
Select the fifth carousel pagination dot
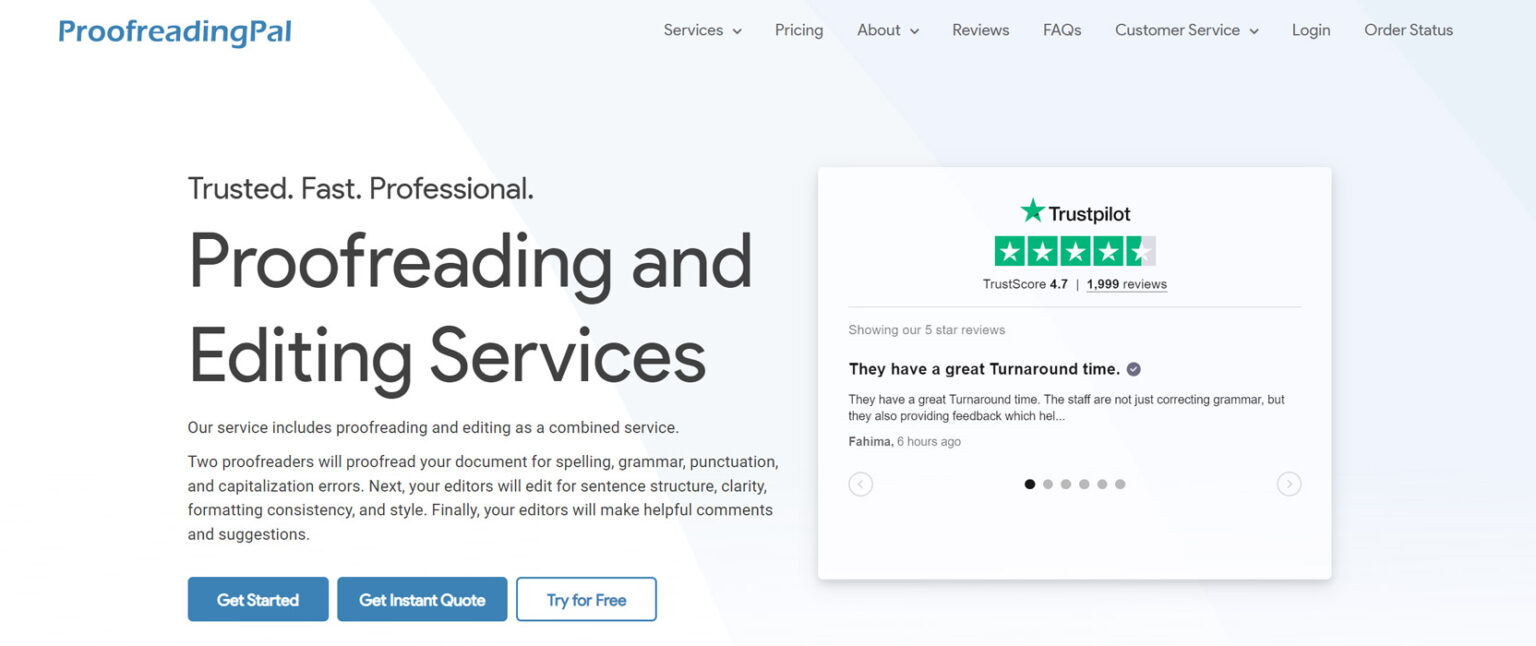(x=1102, y=483)
